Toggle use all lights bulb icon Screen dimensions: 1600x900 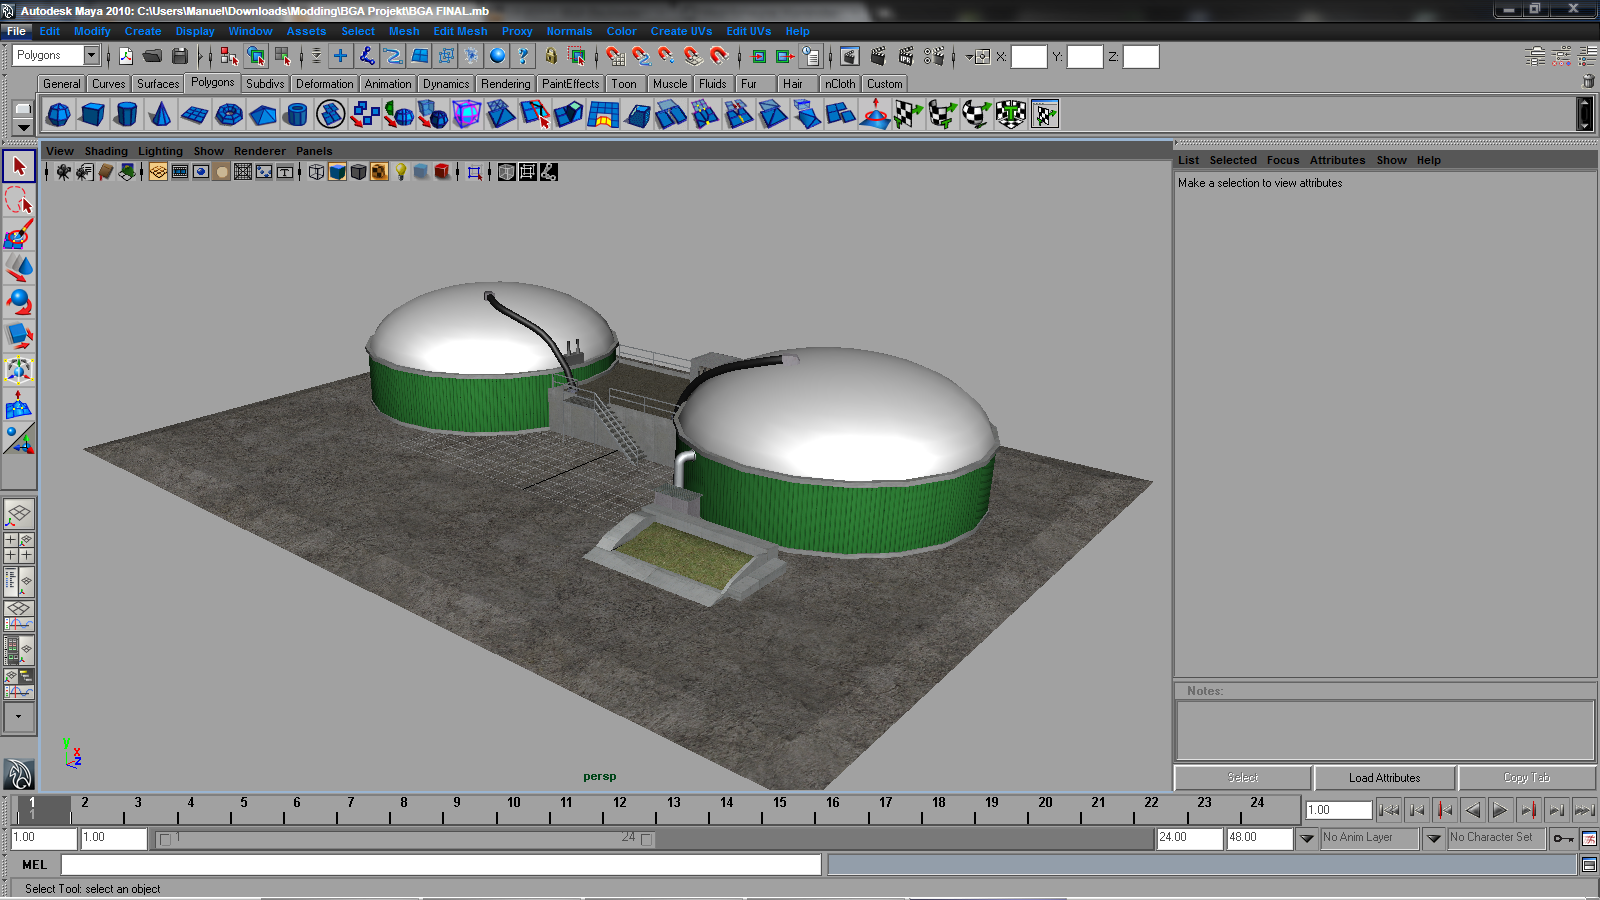pos(401,172)
